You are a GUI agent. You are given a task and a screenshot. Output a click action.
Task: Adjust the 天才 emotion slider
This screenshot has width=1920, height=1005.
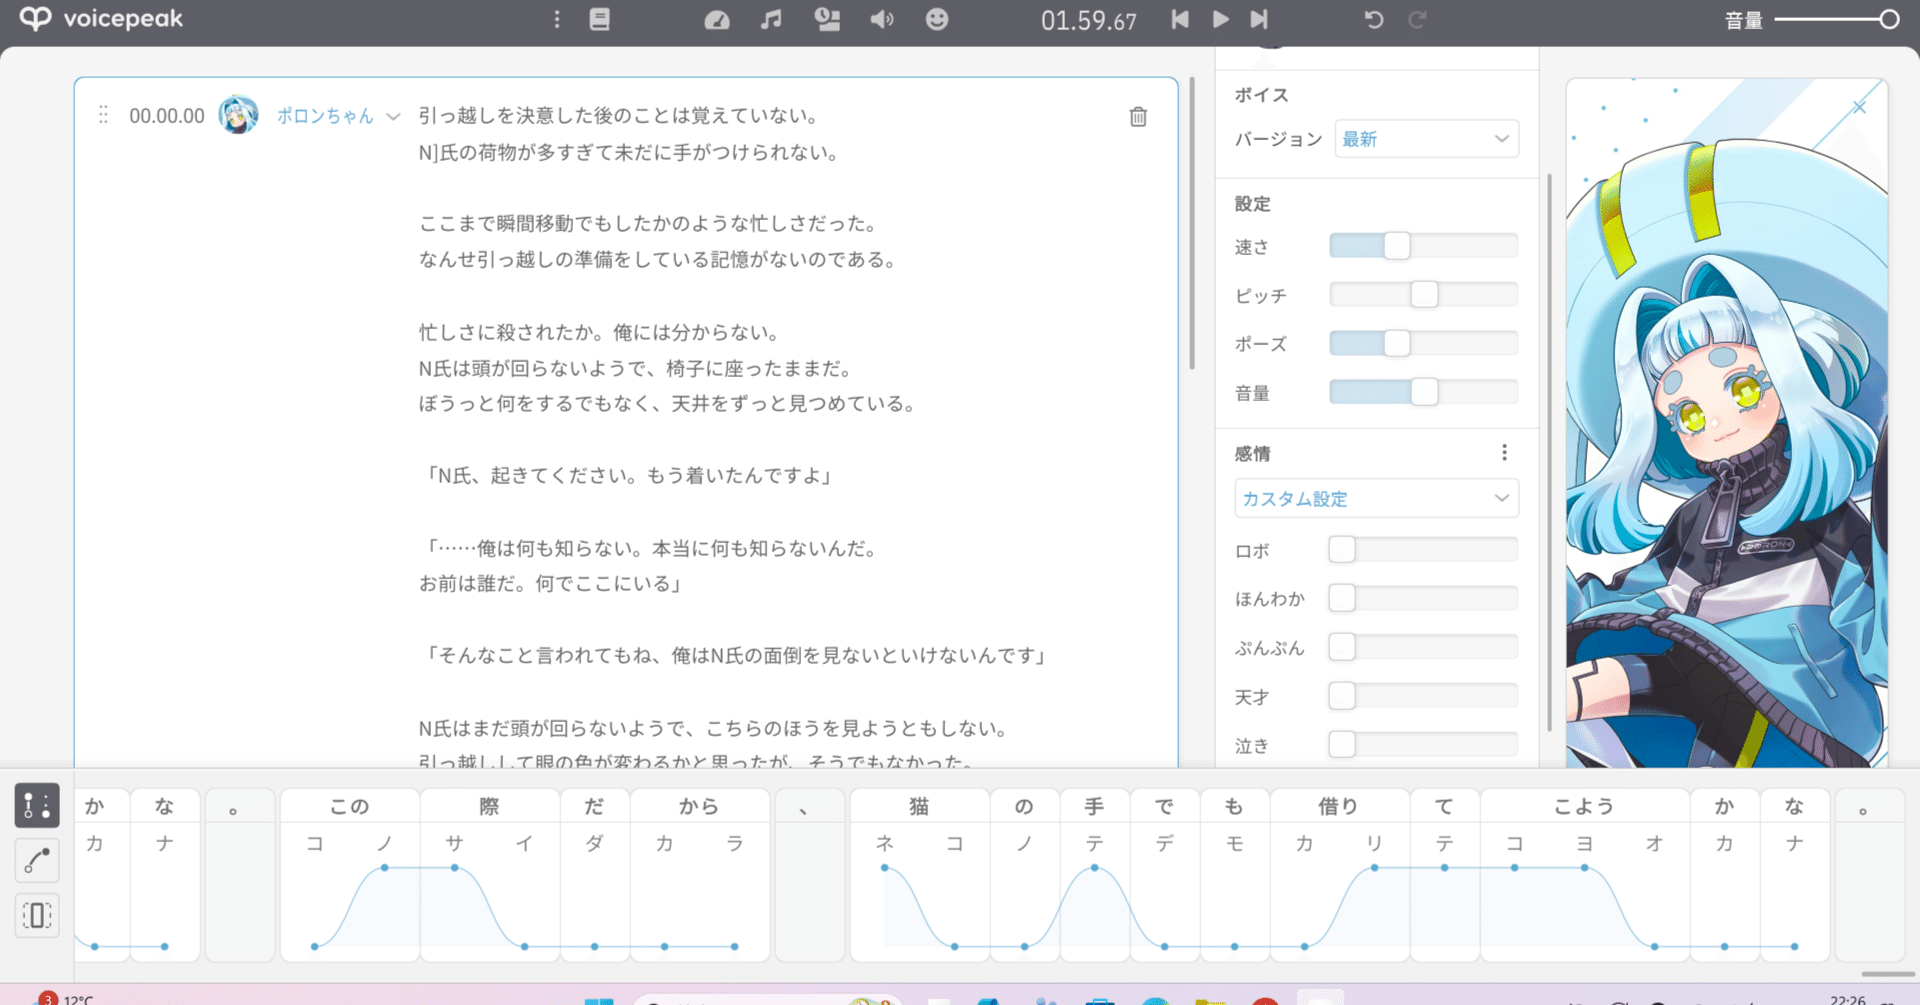point(1342,696)
